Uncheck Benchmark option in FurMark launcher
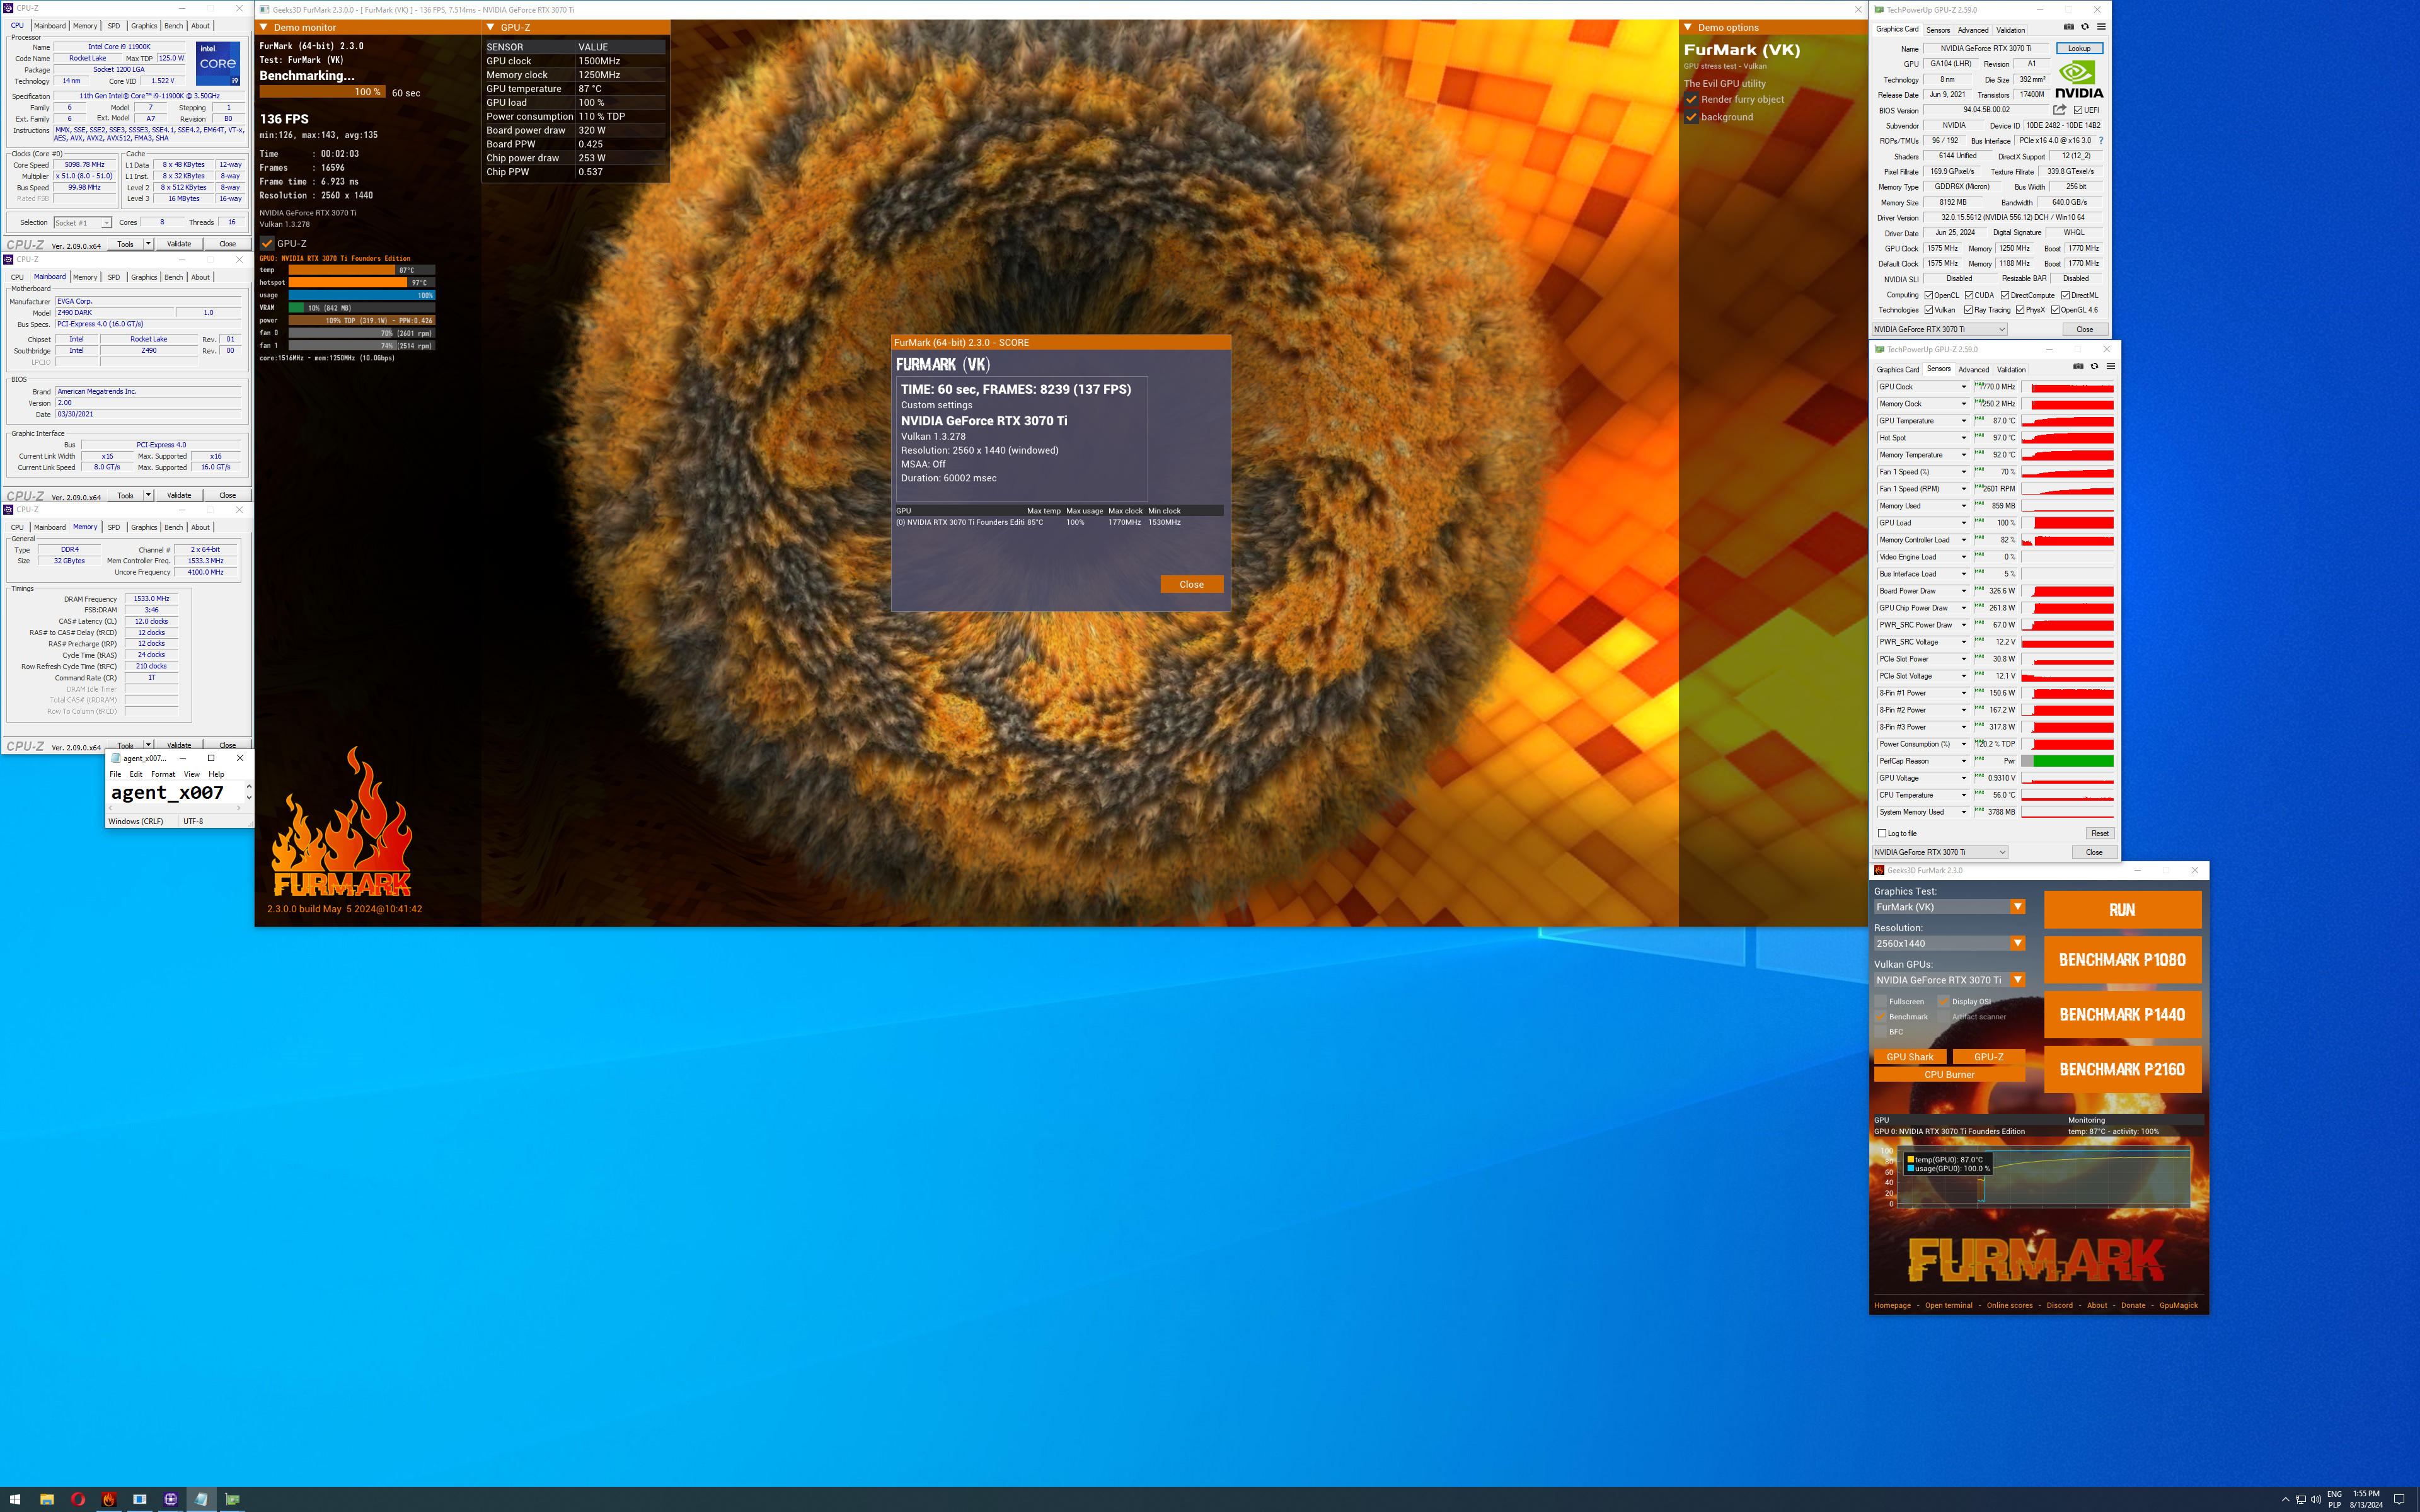The image size is (2420, 1512). coord(1880,1016)
